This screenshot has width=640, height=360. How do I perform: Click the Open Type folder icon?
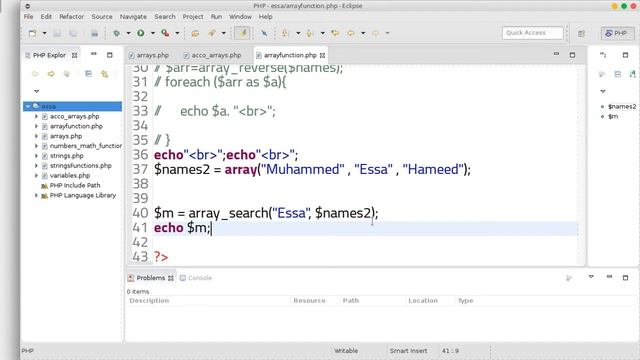click(x=195, y=33)
